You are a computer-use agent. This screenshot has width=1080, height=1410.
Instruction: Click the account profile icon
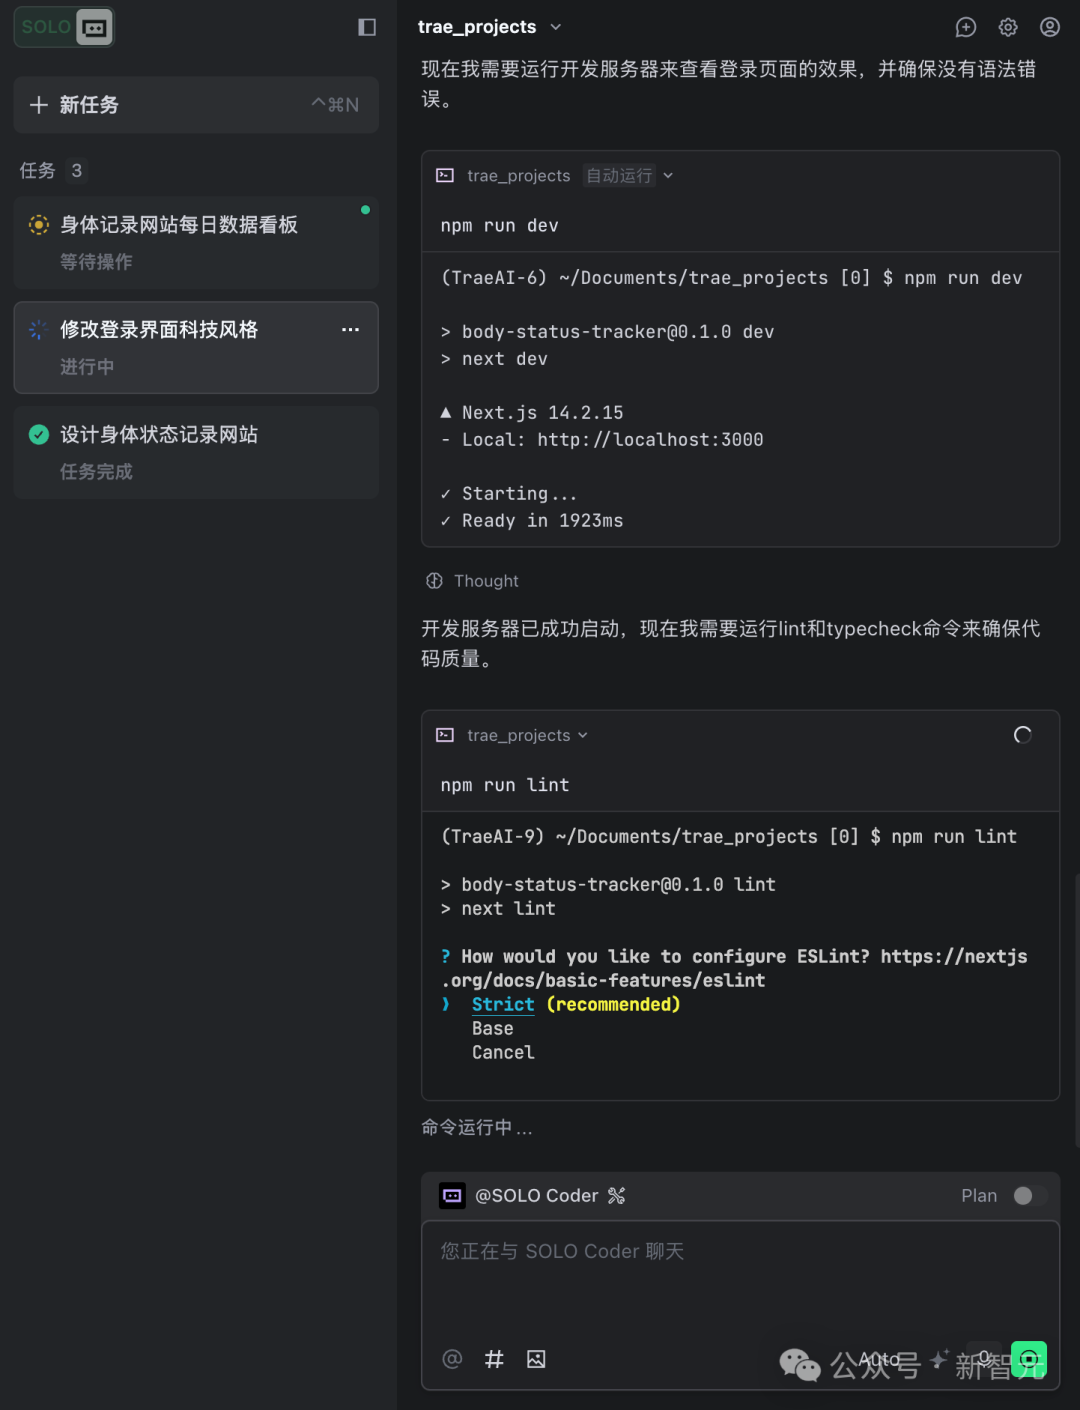[1048, 27]
